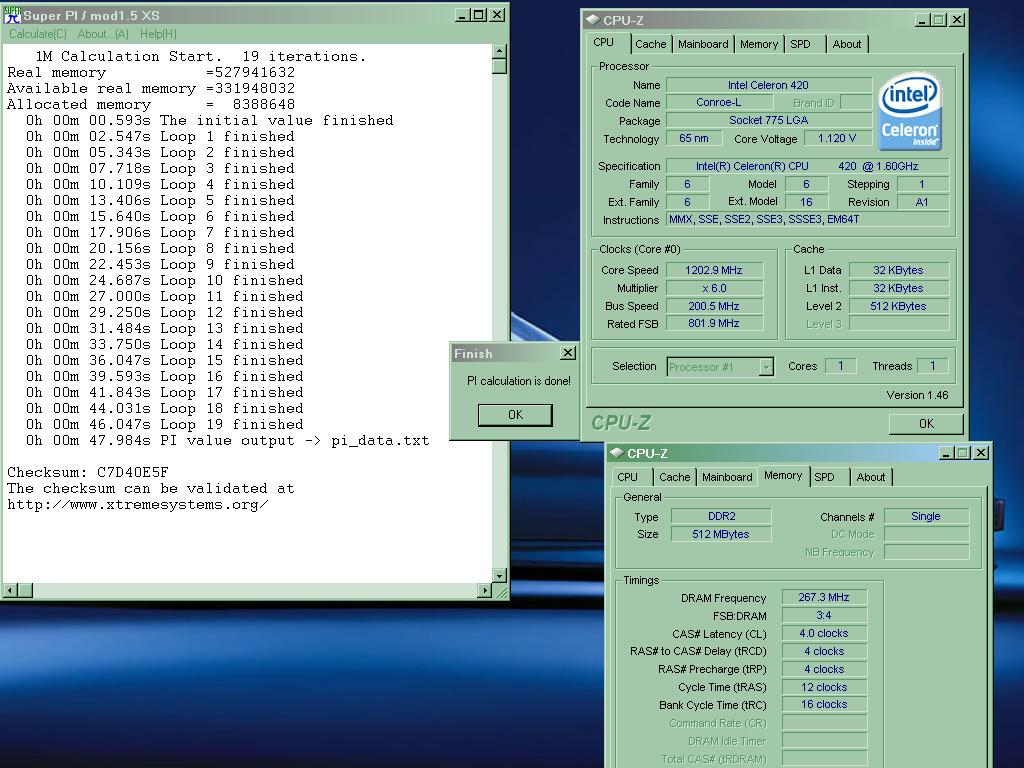Click OK in the Finish dialog
Viewport: 1024px width, 768px height.
(515, 415)
